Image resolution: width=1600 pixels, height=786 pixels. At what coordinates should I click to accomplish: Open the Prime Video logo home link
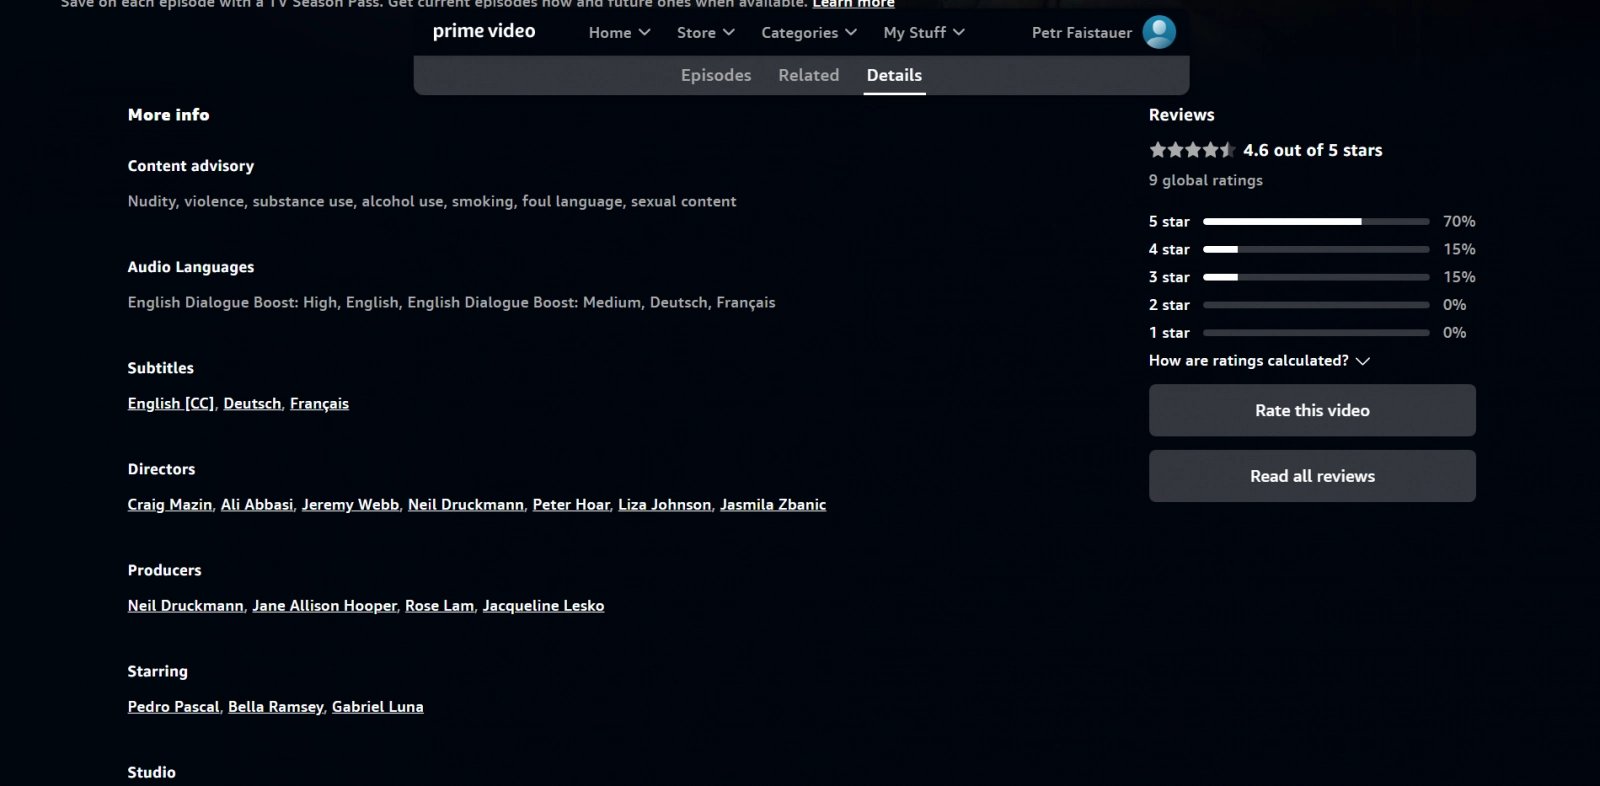484,32
